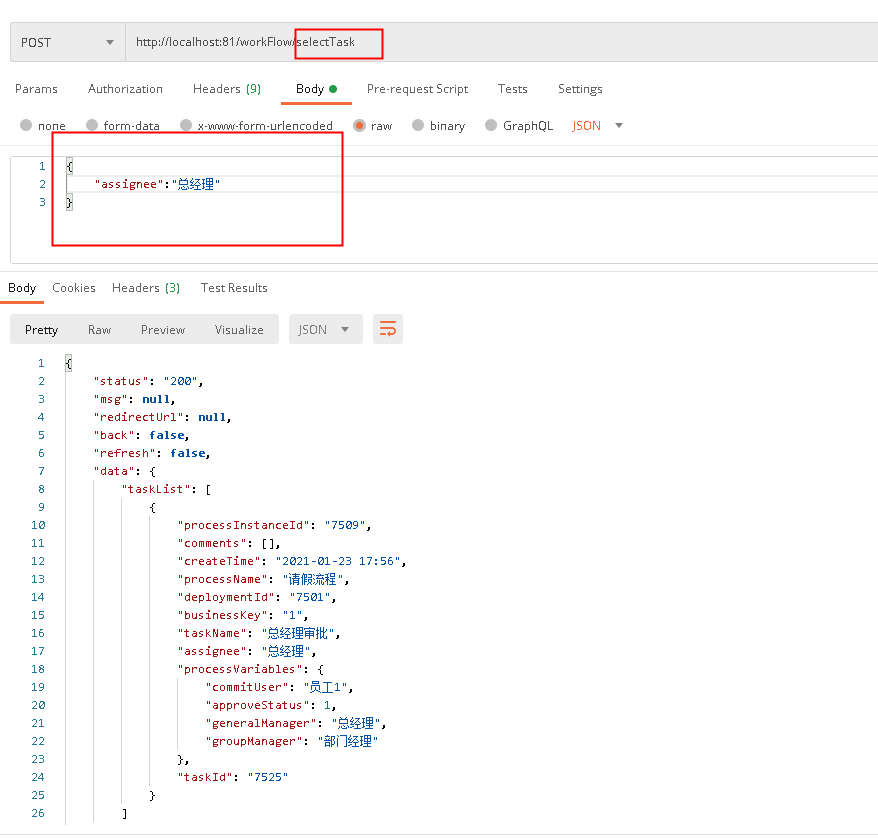
Task: Select the response Body tab
Action: click(22, 288)
